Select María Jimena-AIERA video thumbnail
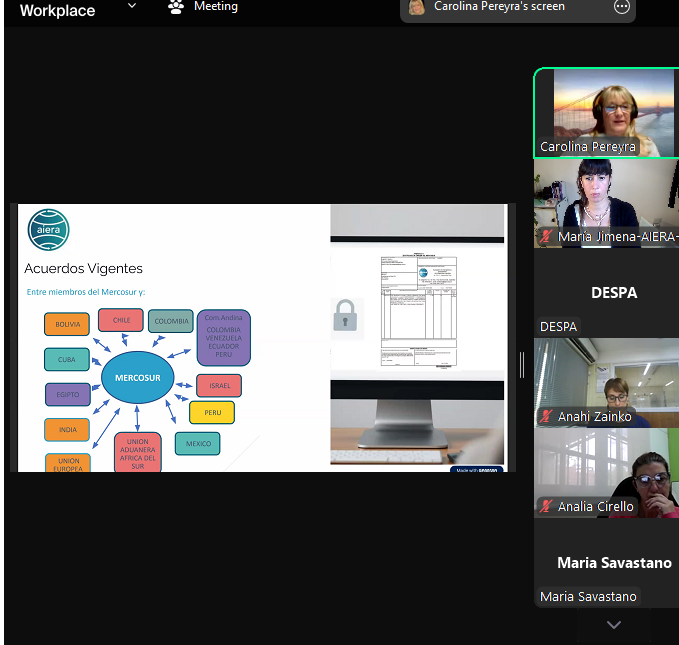The image size is (679, 645). click(607, 203)
